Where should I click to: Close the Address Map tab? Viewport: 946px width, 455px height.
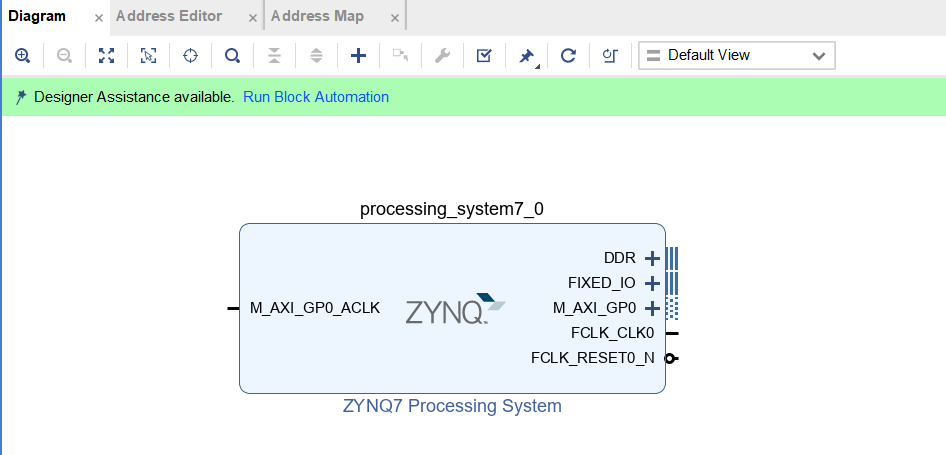[x=395, y=19]
